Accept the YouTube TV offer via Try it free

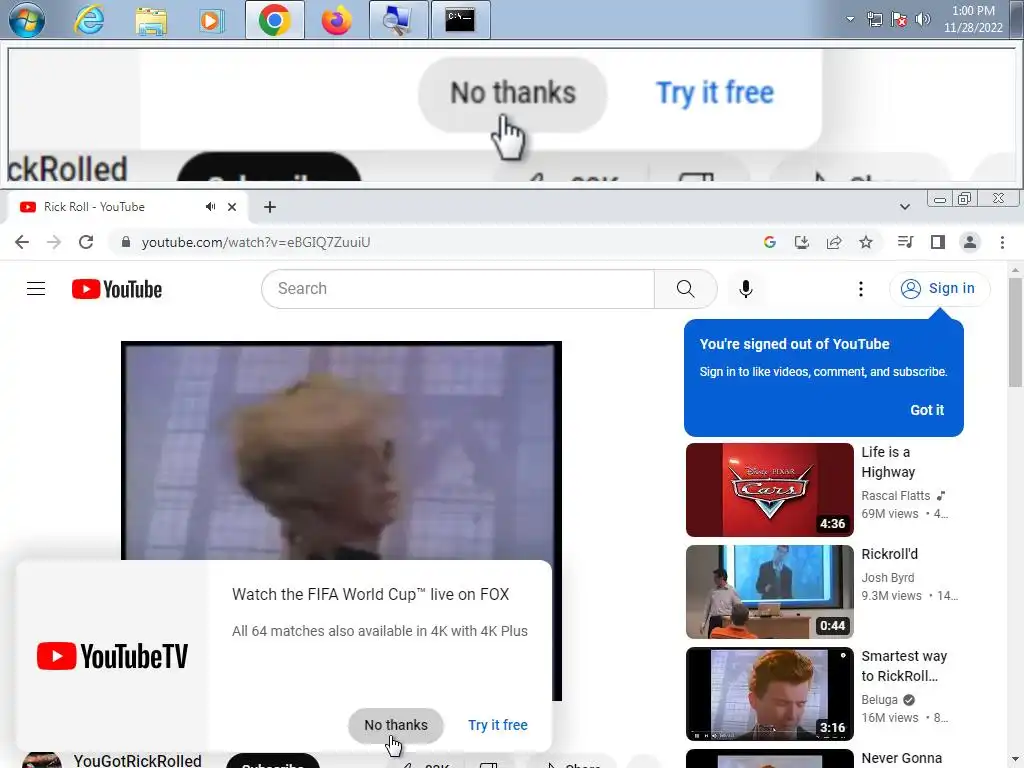coord(498,725)
